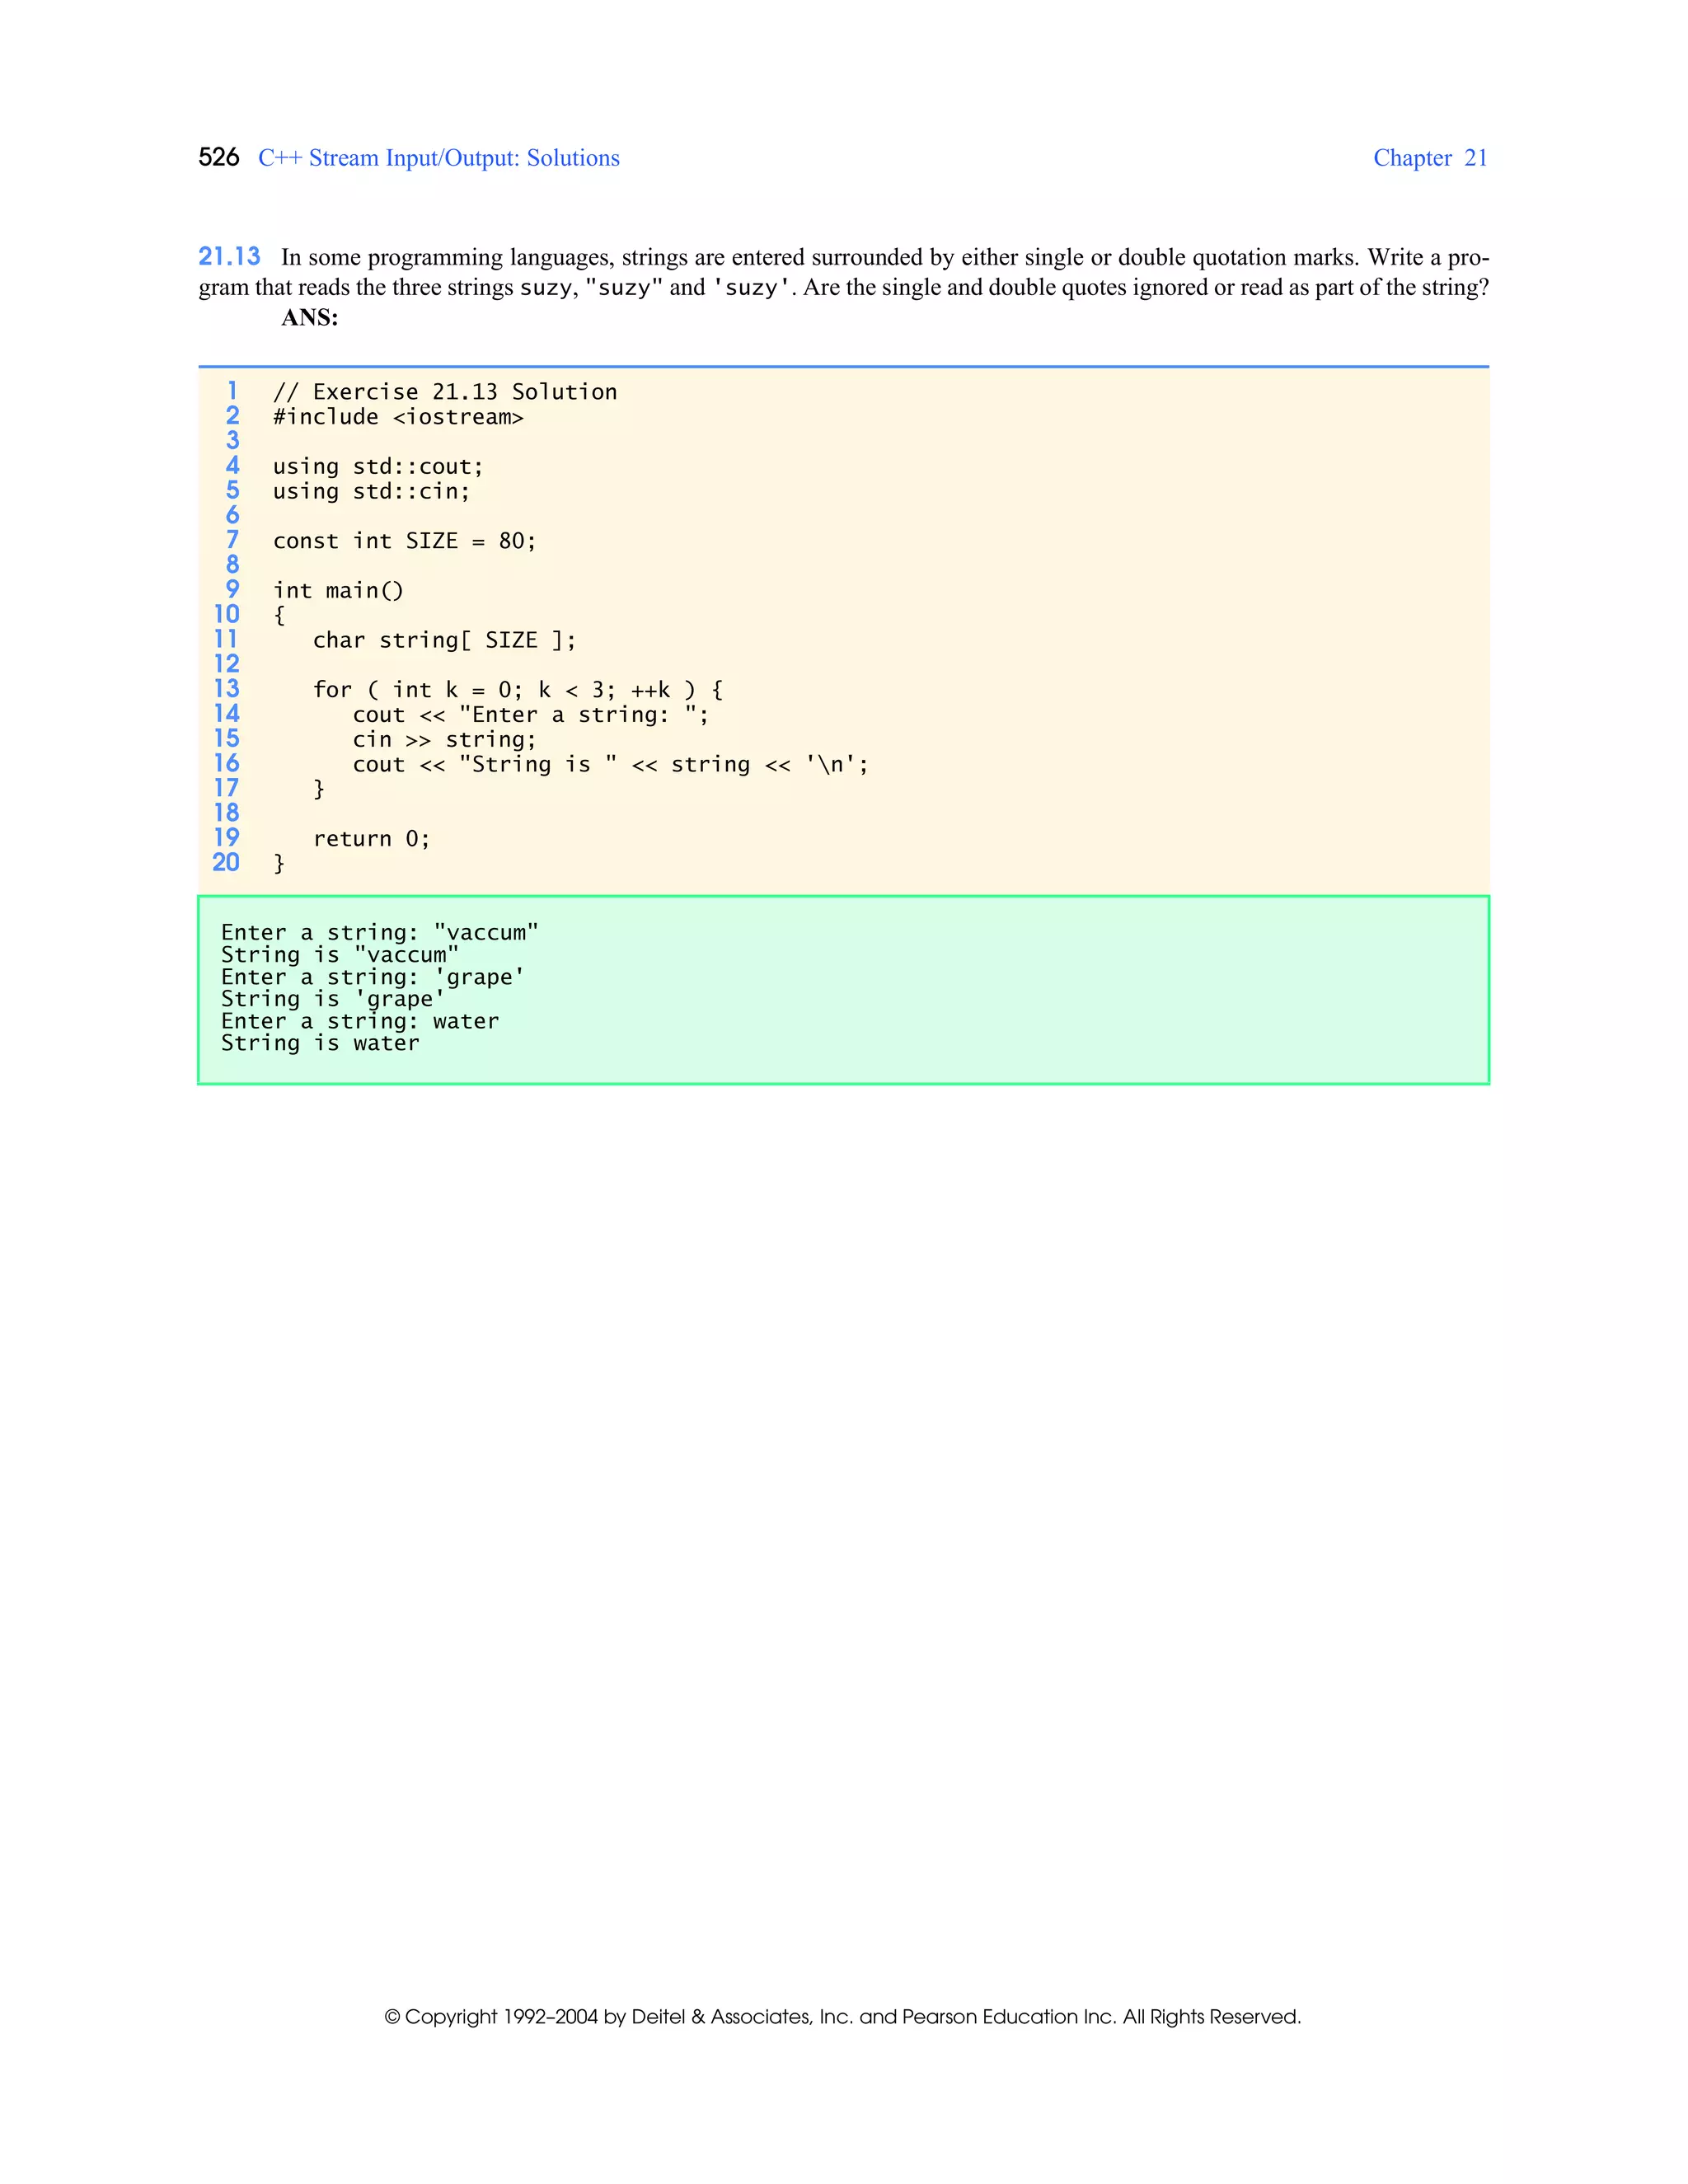Click output line 'Enter a string: "vaccum"'

pos(380,932)
